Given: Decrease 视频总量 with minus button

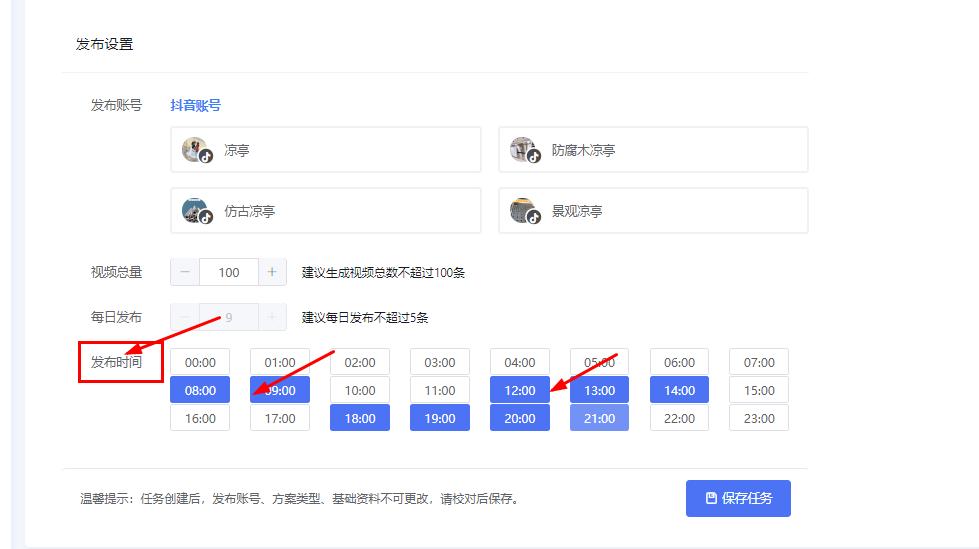Looking at the screenshot, I should [x=185, y=272].
